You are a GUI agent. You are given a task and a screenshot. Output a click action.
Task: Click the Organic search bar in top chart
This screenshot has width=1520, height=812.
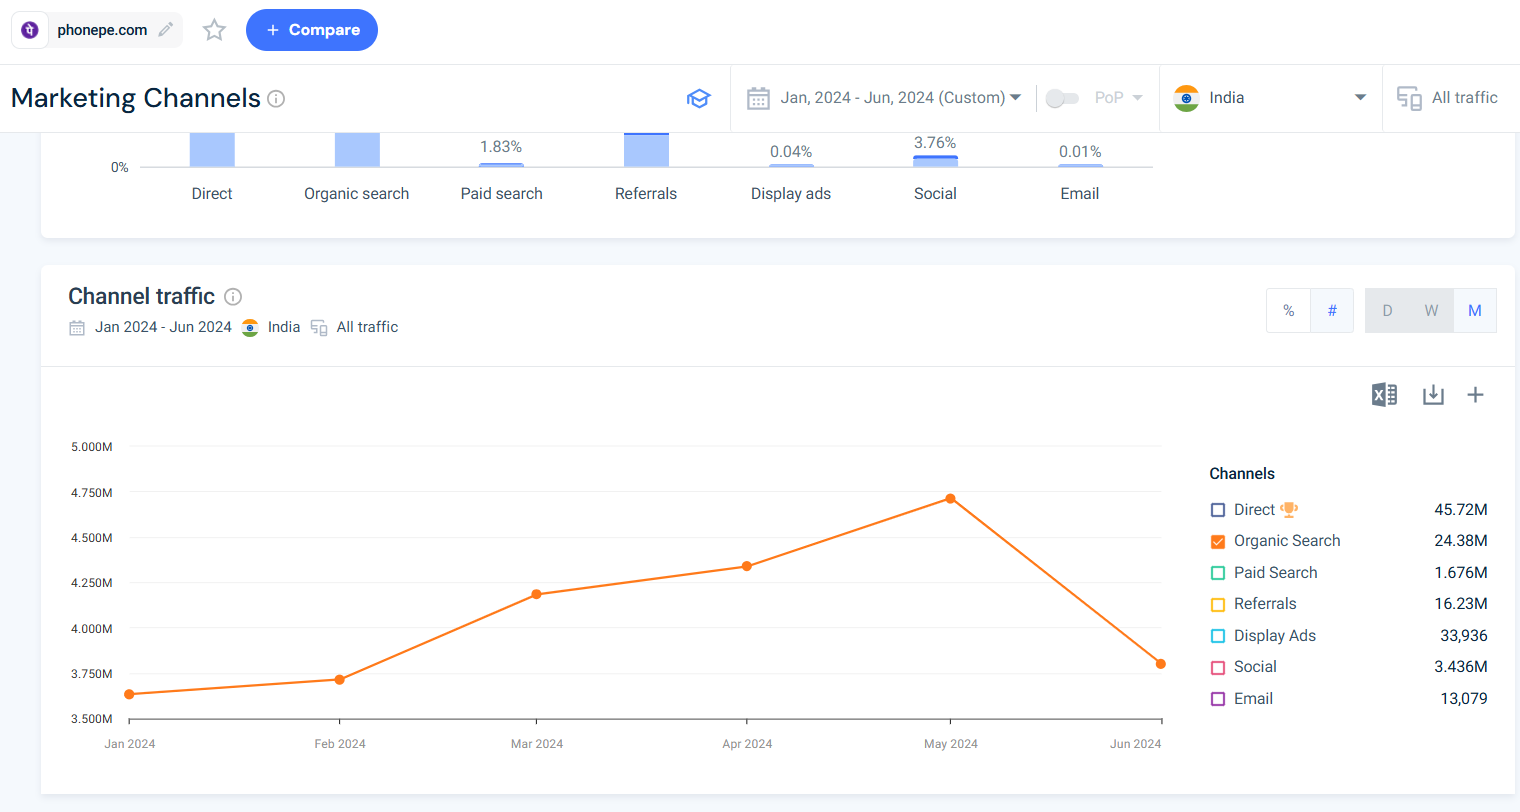tap(357, 150)
